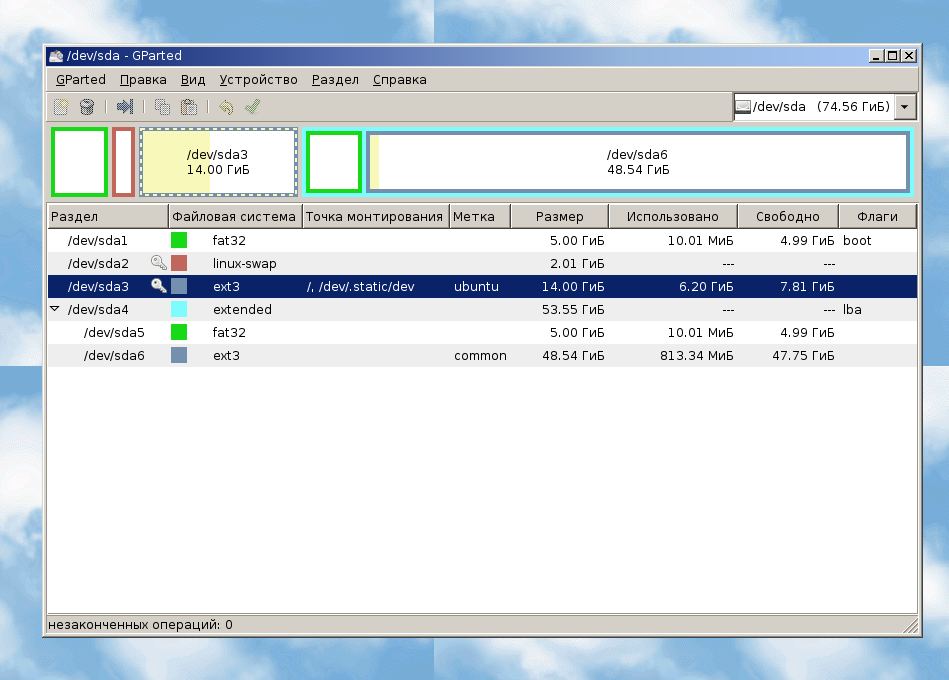Viewport: 949px width, 680px height.
Task: Open the Вид menu
Action: tap(193, 80)
